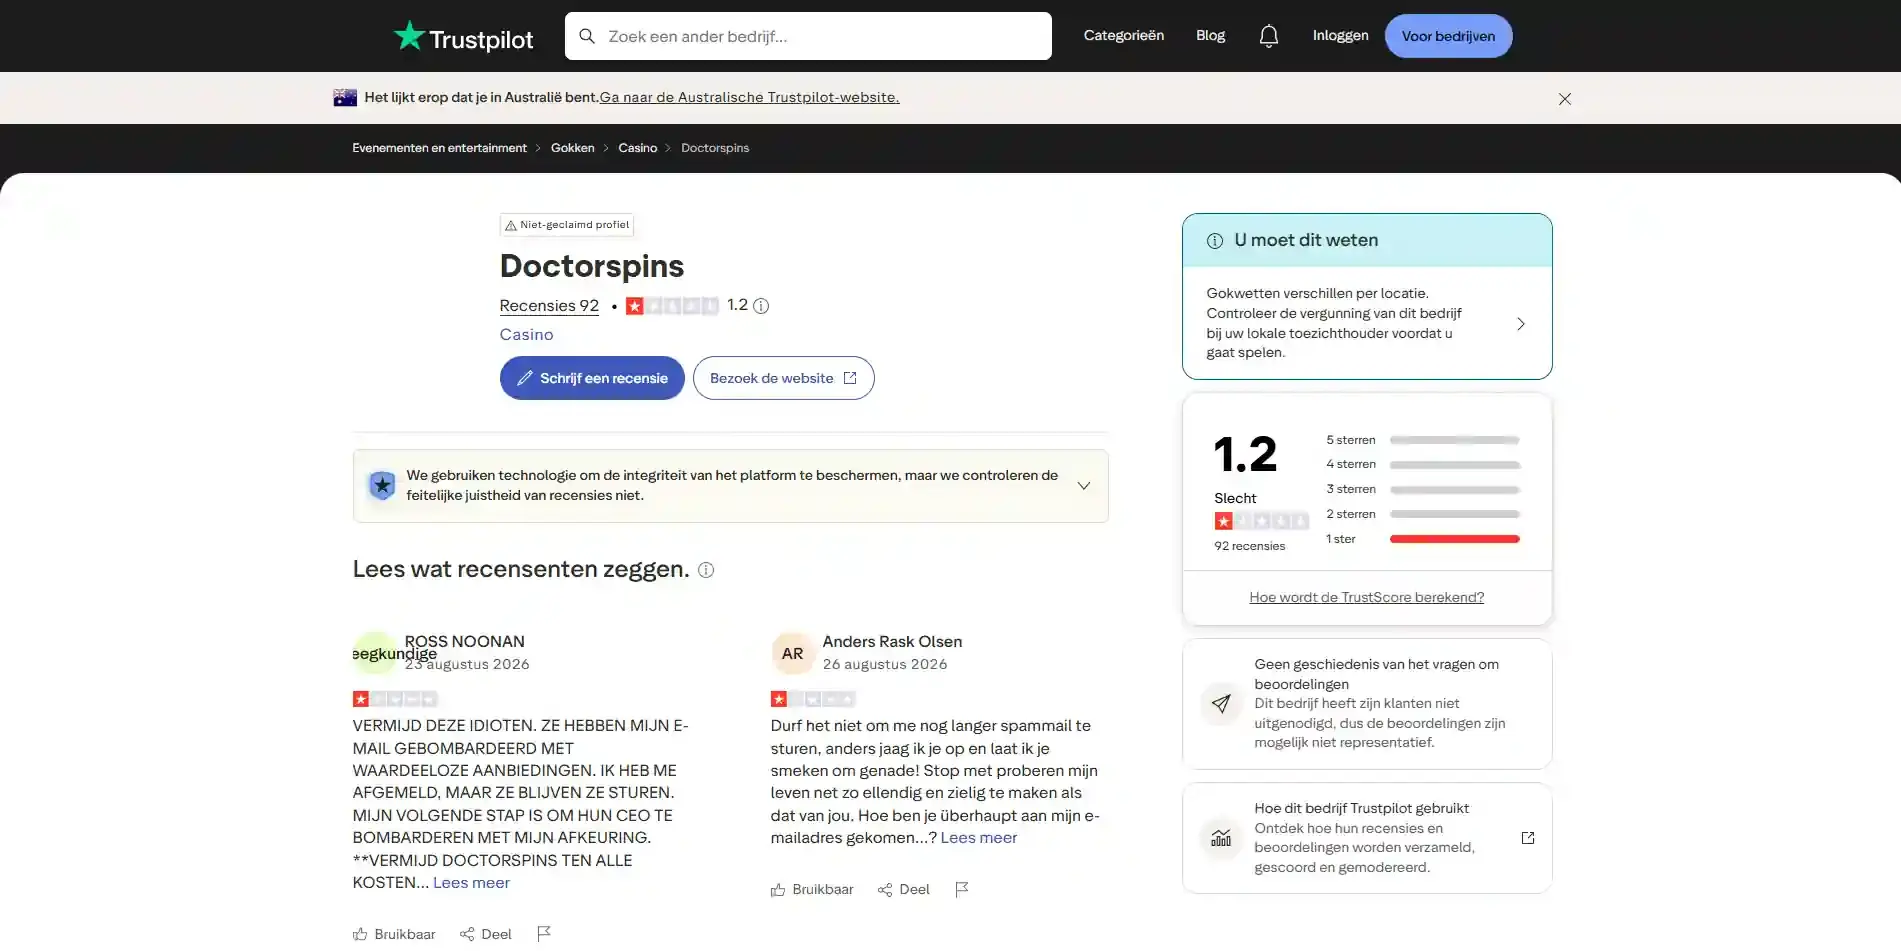Click Inloggen to sign in
Screen dimensions: 1901x951
tap(1340, 36)
